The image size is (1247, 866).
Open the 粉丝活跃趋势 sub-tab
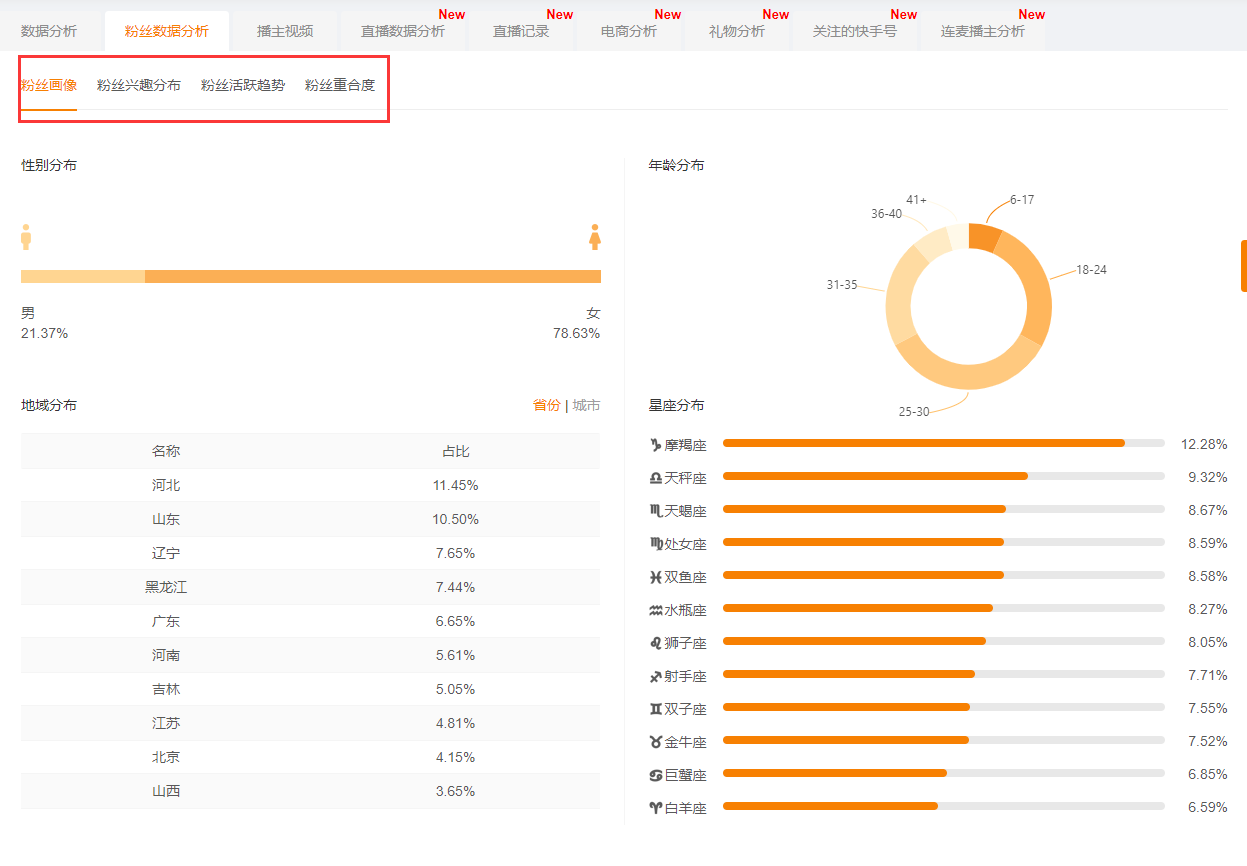click(243, 85)
